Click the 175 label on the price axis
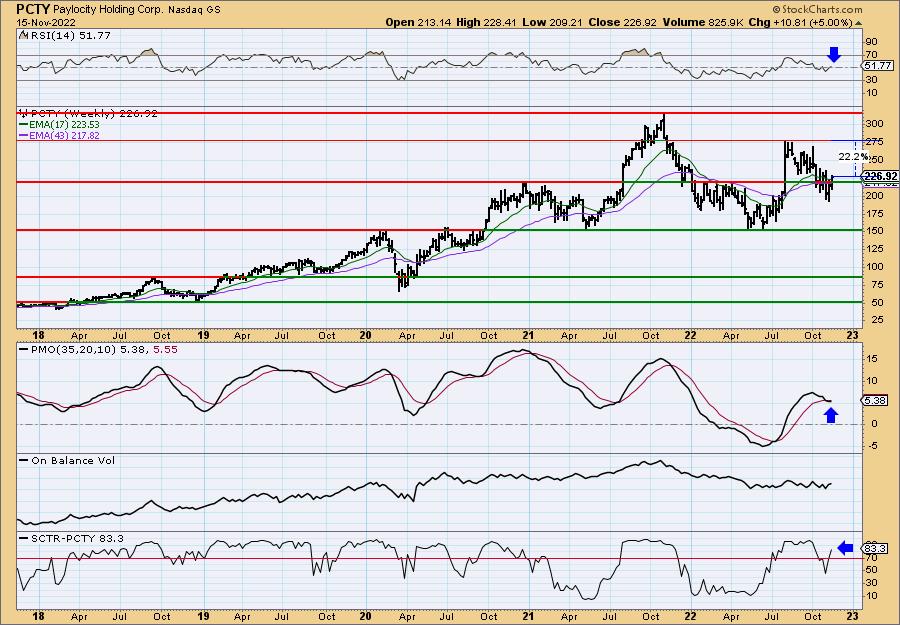The image size is (900, 625). coord(875,213)
